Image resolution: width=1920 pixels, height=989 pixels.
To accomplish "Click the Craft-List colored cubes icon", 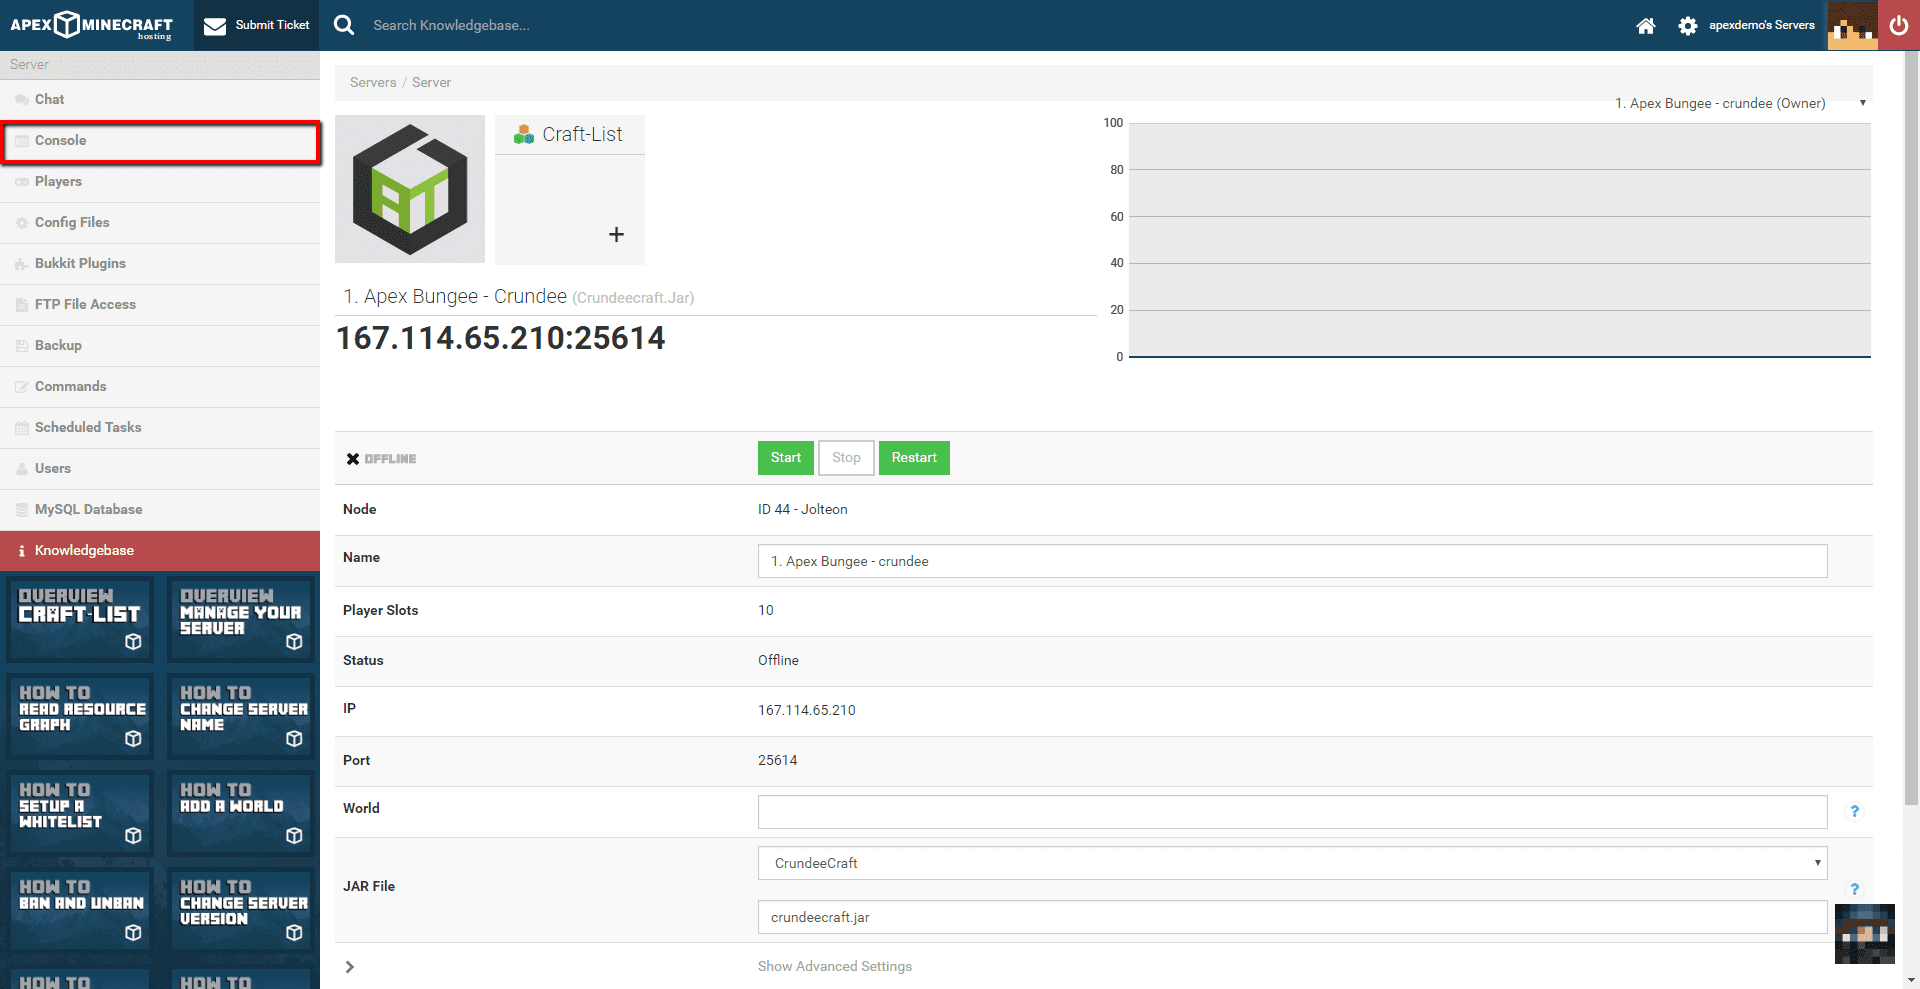I will 523,134.
